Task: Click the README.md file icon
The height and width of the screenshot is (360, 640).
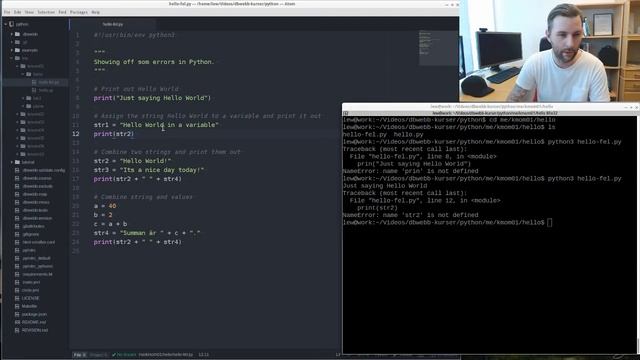Action: click(x=17, y=322)
